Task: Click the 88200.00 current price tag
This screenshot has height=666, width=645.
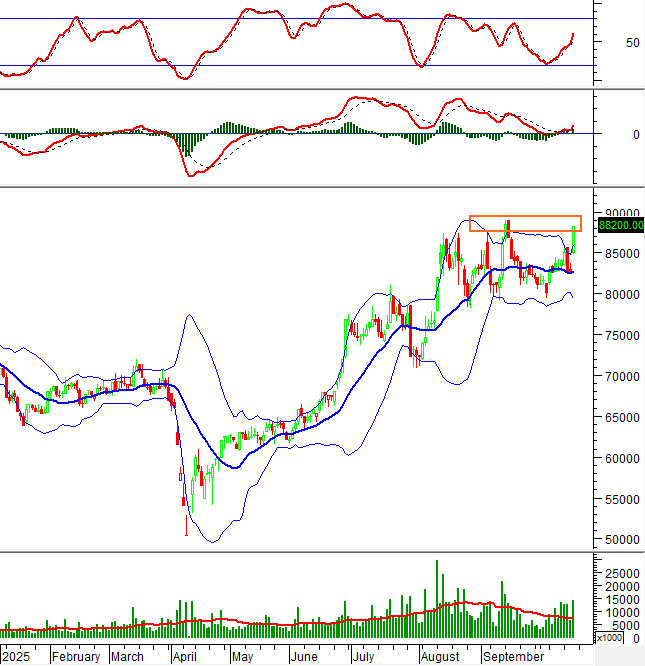Action: click(x=620, y=226)
